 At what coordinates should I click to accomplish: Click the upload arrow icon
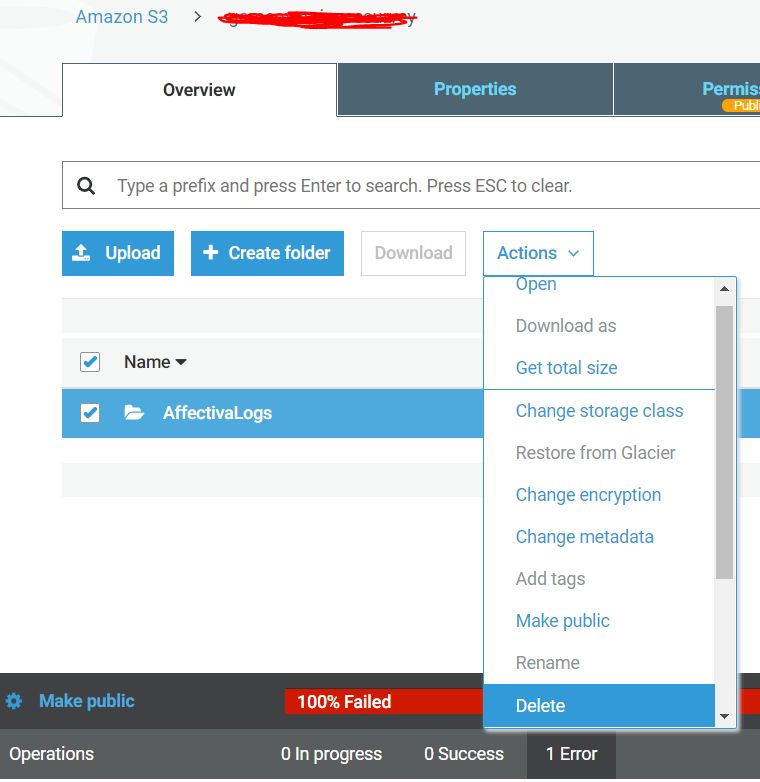click(x=82, y=253)
